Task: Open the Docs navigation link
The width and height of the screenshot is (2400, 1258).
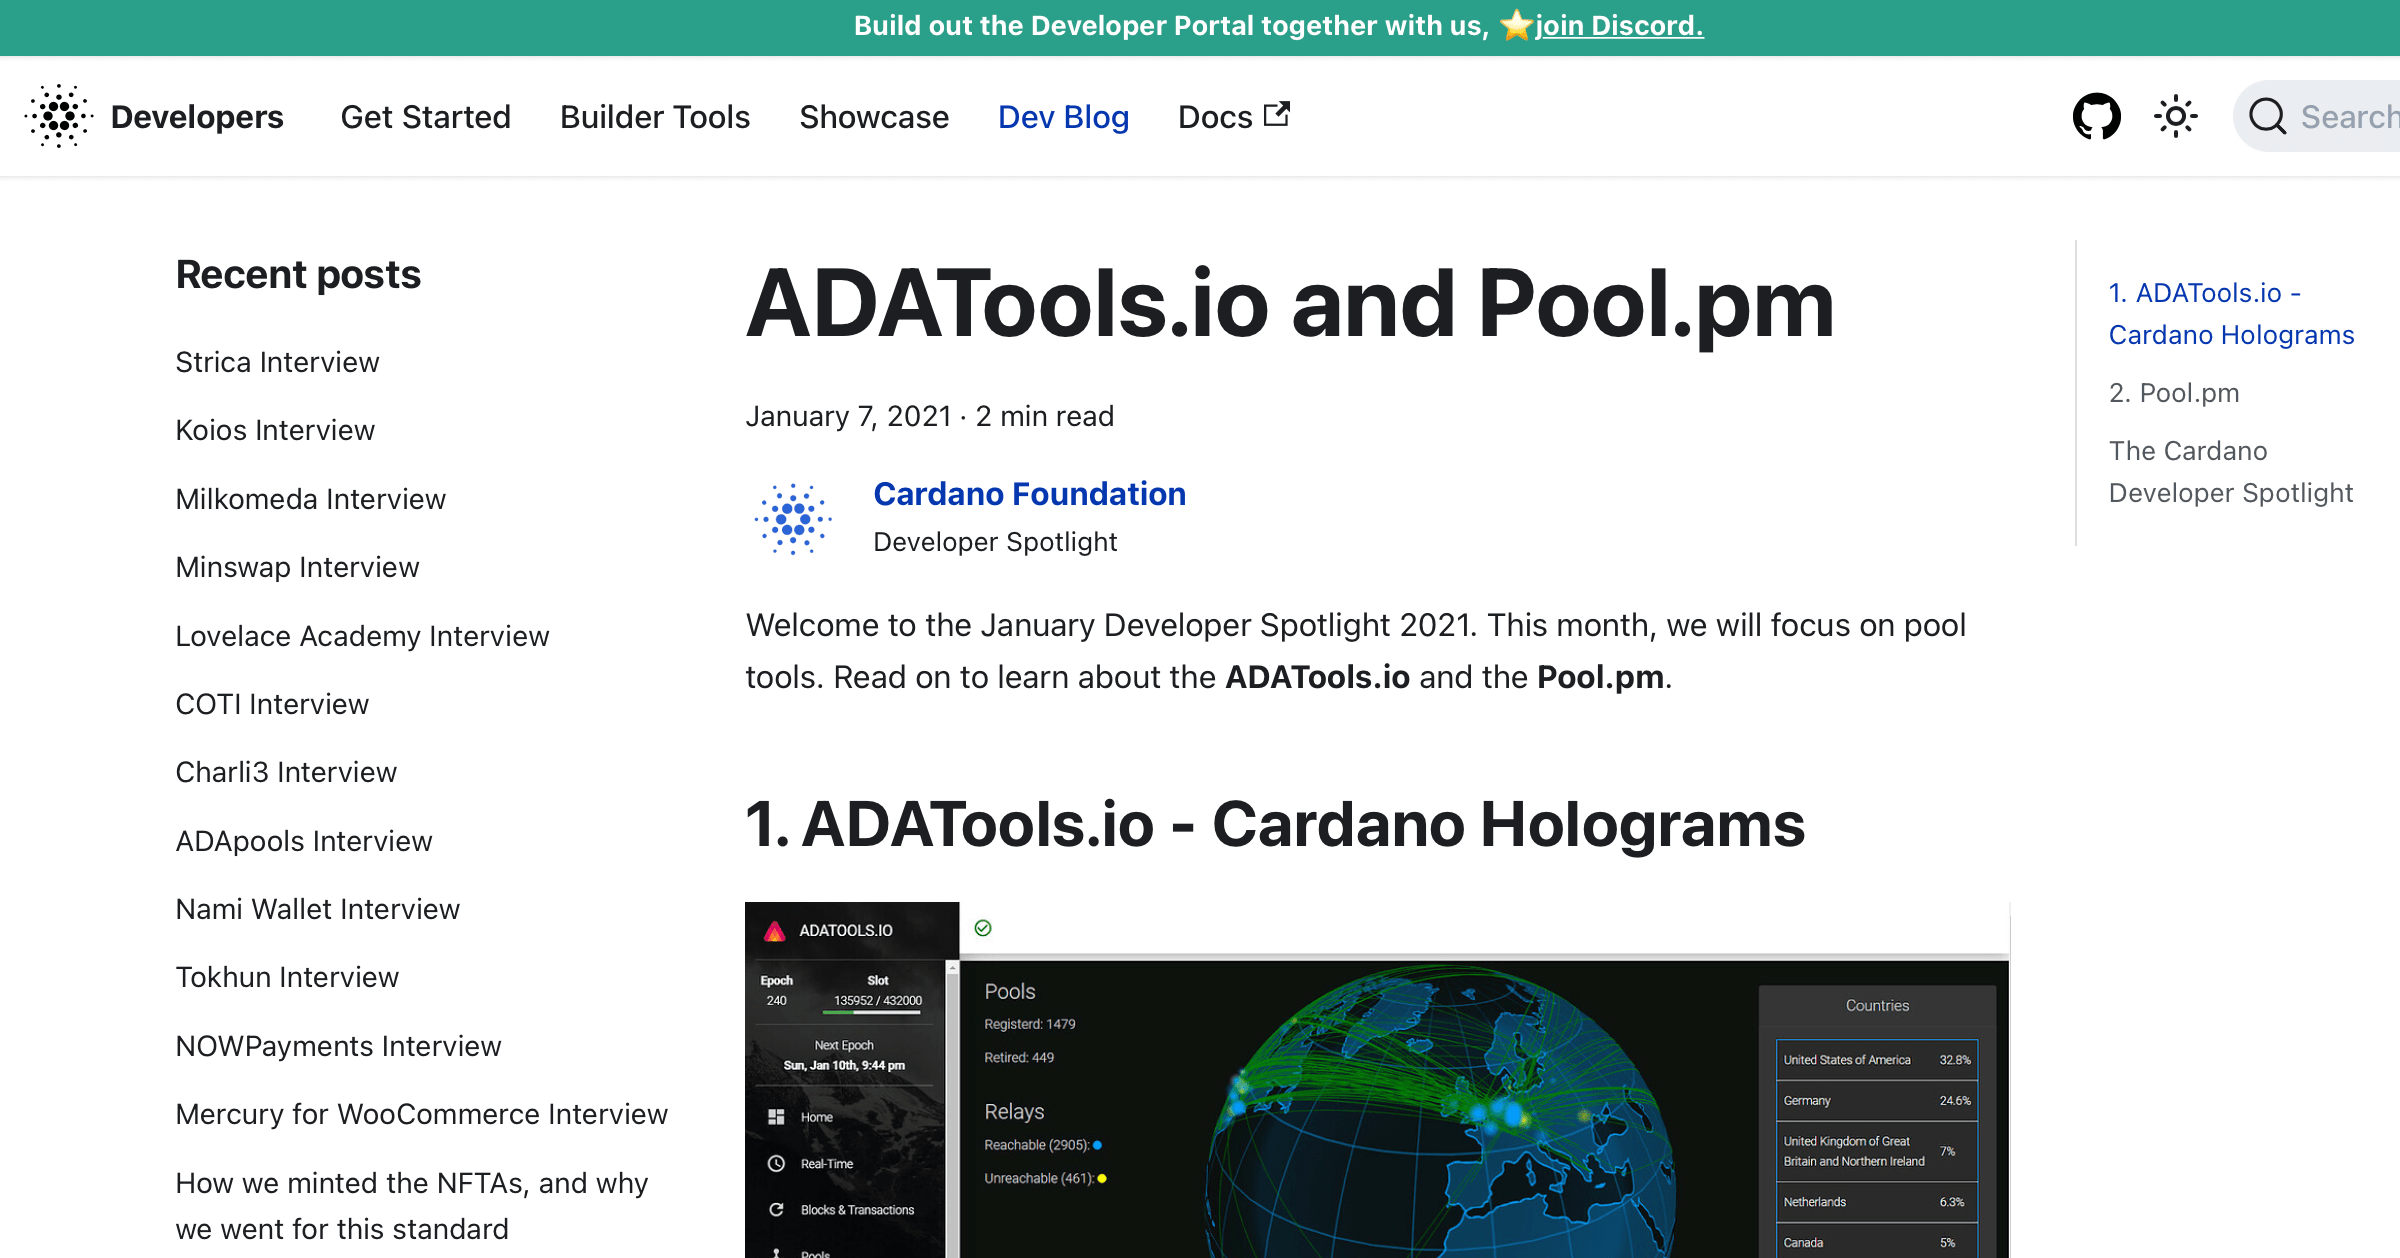Action: (1234, 117)
